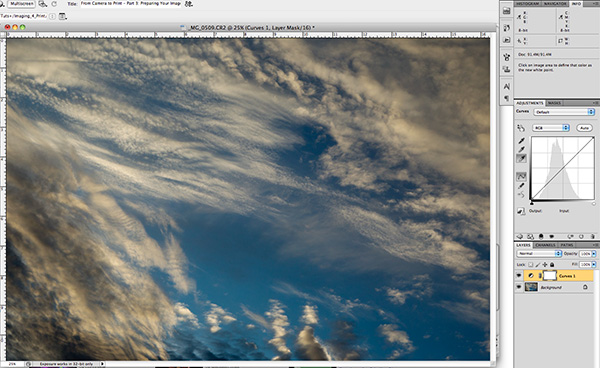The width and height of the screenshot is (600, 368).
Task: Click the smooth curve values icon
Action: click(521, 195)
